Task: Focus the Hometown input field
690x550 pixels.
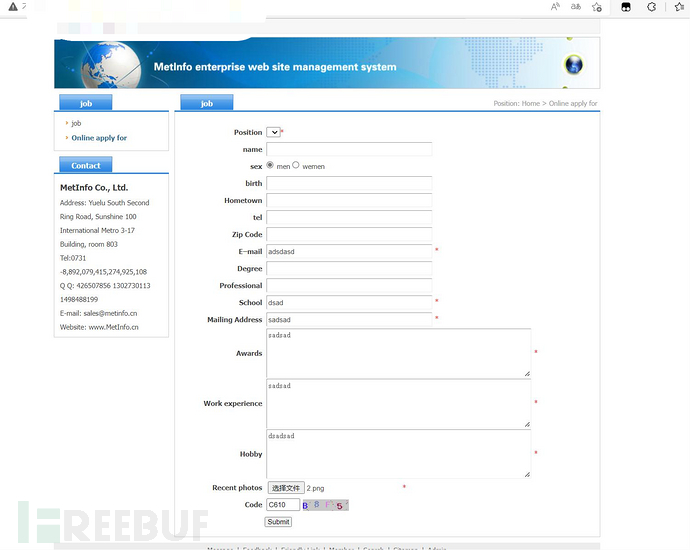Action: tap(349, 200)
